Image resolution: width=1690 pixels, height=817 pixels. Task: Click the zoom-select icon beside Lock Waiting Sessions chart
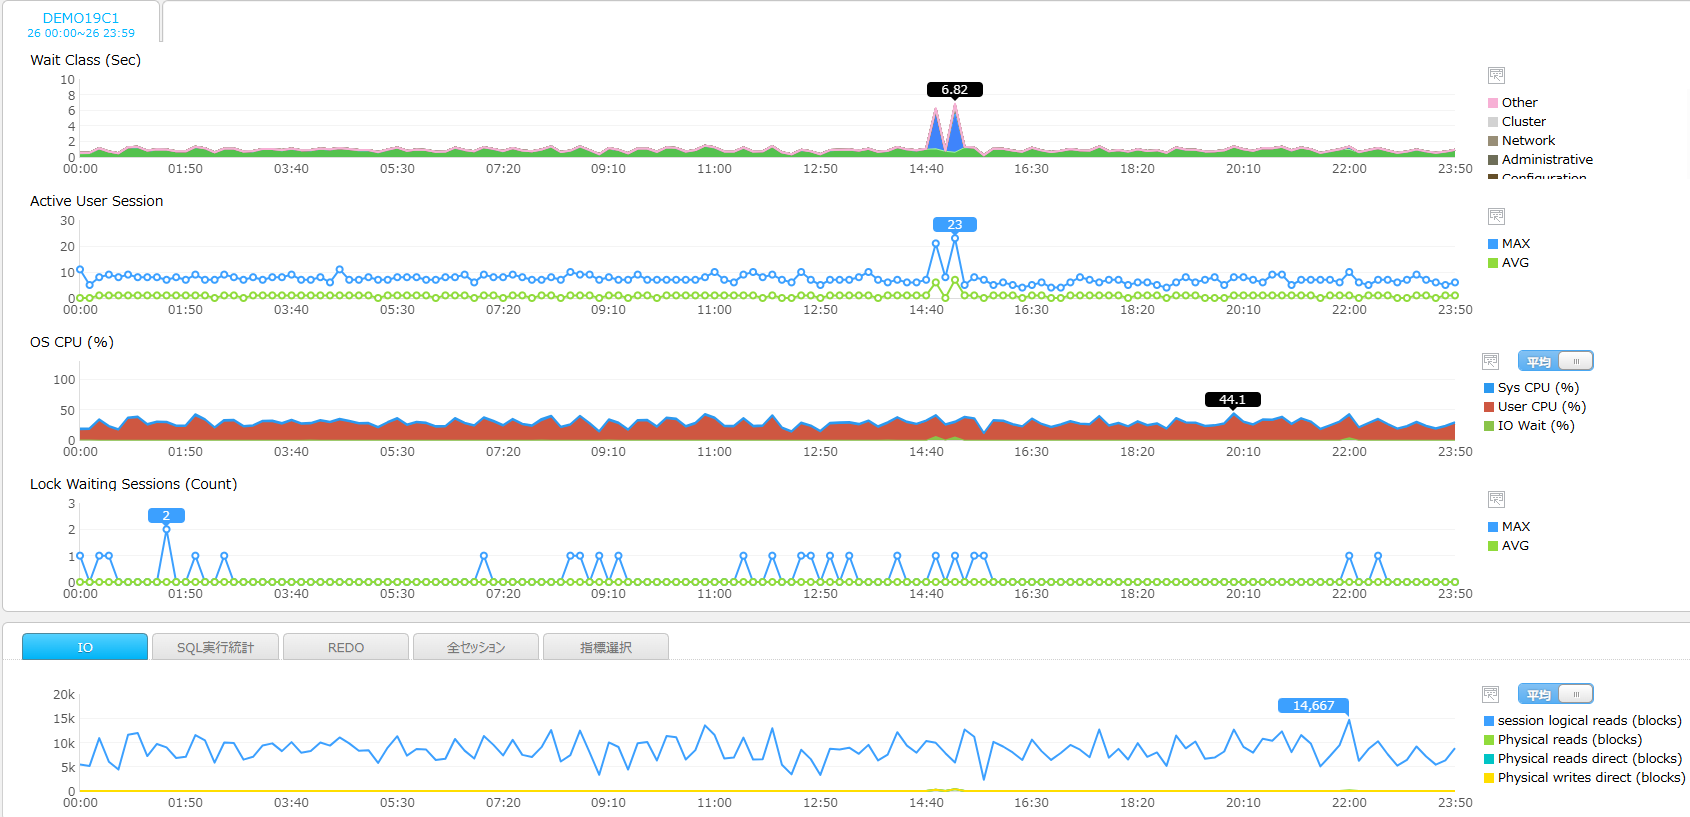(1496, 499)
